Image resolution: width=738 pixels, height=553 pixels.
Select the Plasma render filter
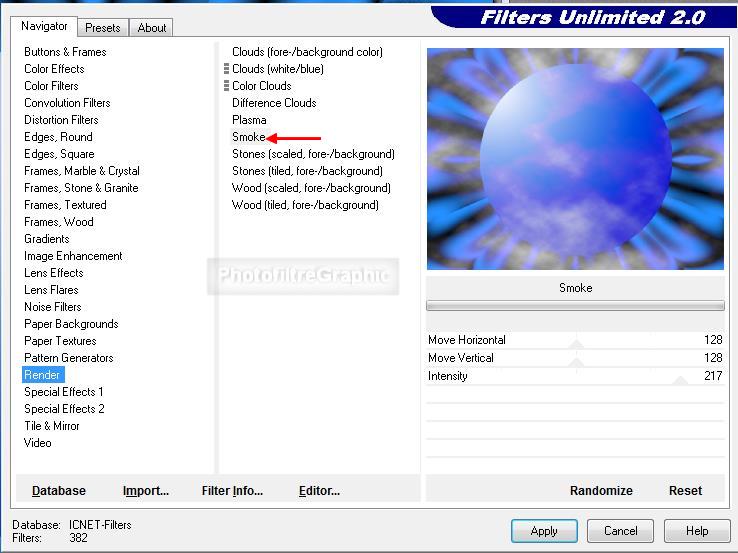pyautogui.click(x=249, y=120)
